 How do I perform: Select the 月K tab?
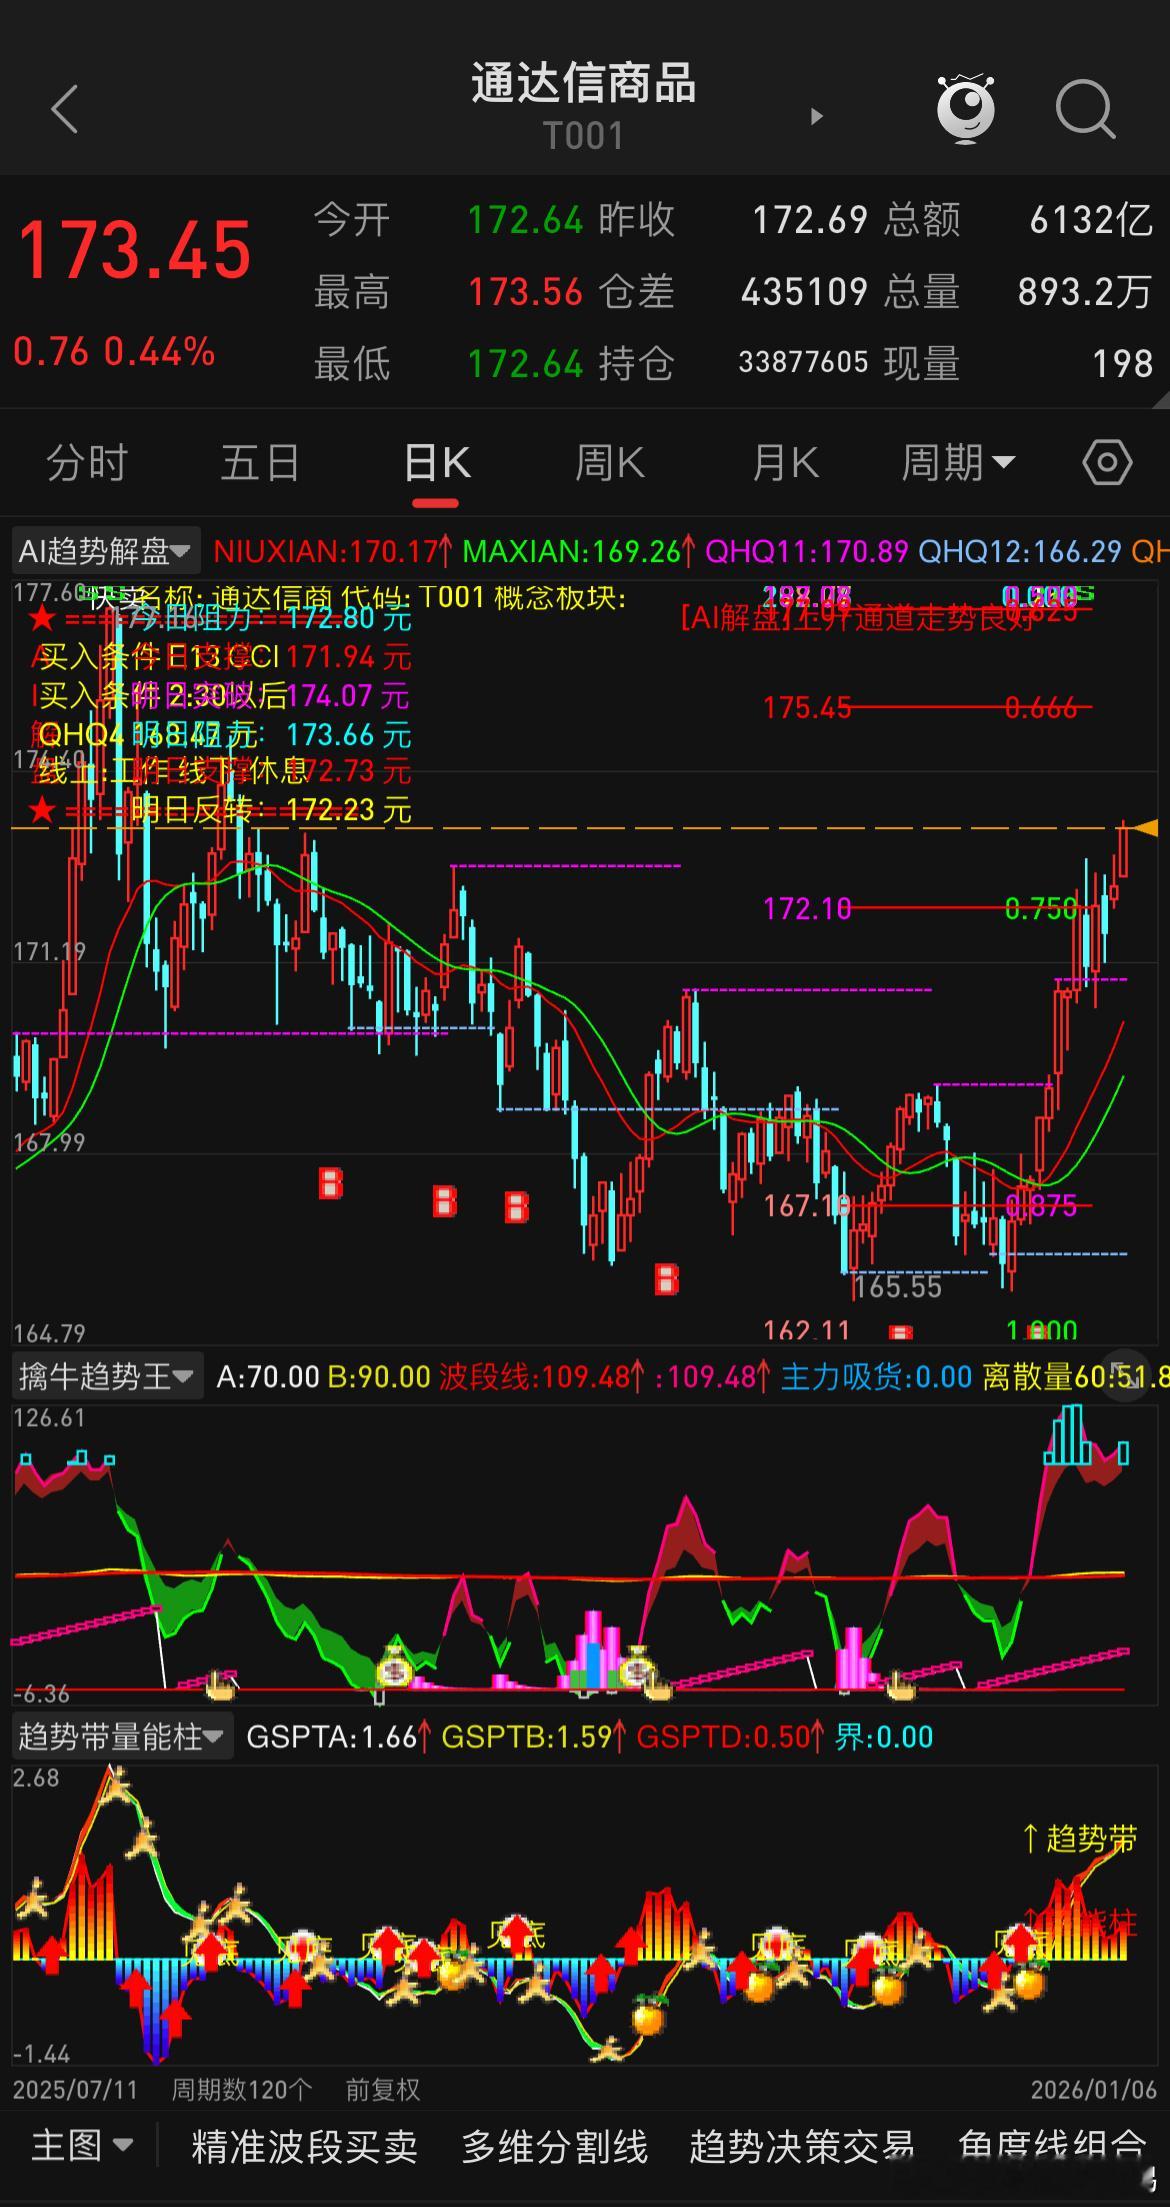pyautogui.click(x=785, y=463)
